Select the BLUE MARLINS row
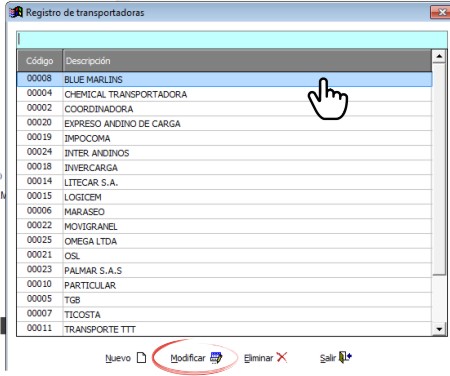The image size is (450, 376). point(224,79)
